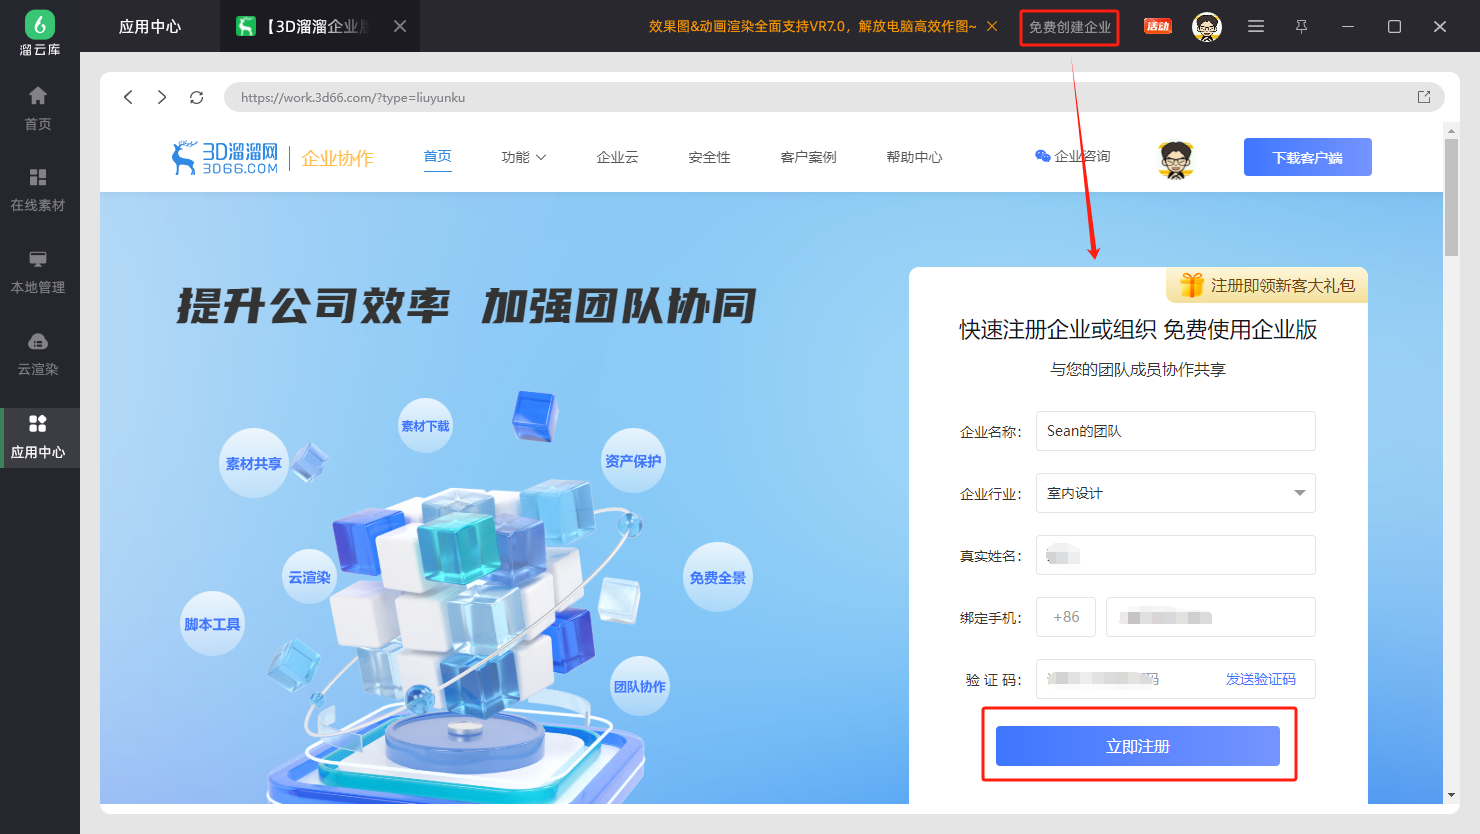Expand the 功能 navigation dropdown
This screenshot has width=1480, height=834.
pyautogui.click(x=524, y=157)
